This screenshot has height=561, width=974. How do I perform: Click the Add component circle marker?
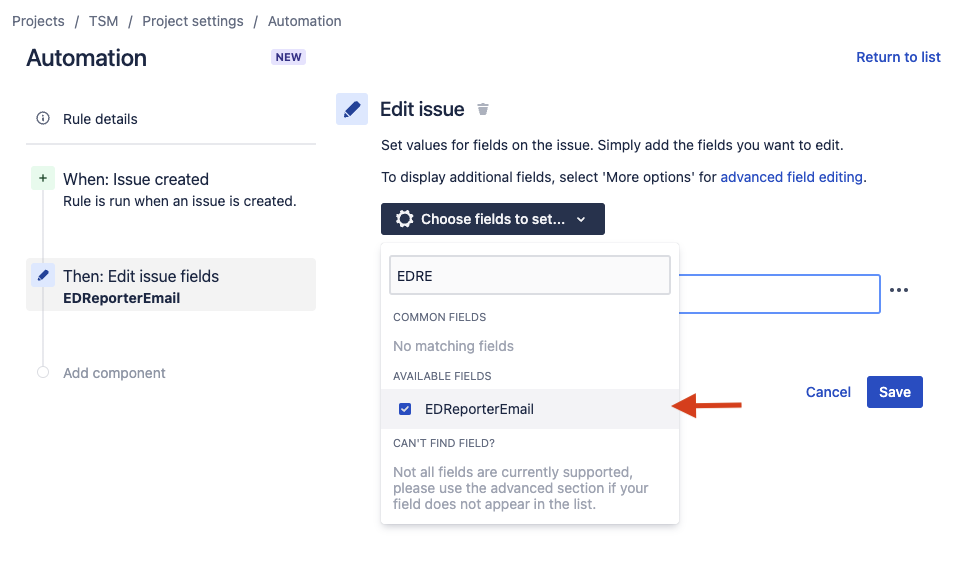tap(43, 373)
